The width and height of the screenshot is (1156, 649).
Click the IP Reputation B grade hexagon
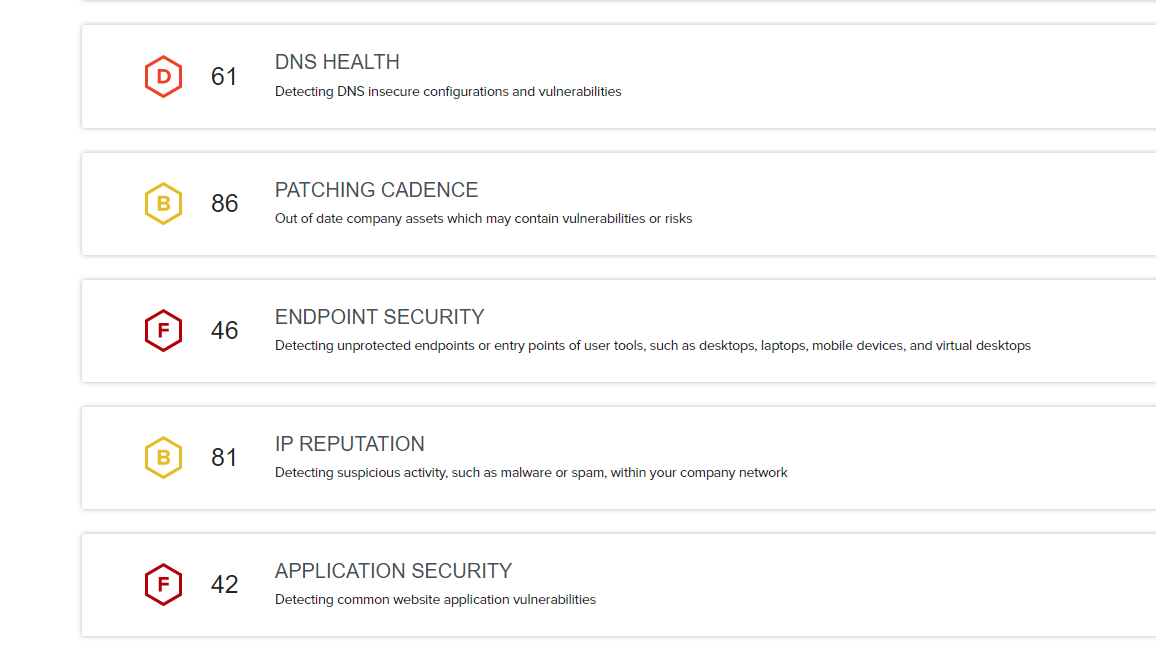point(163,458)
